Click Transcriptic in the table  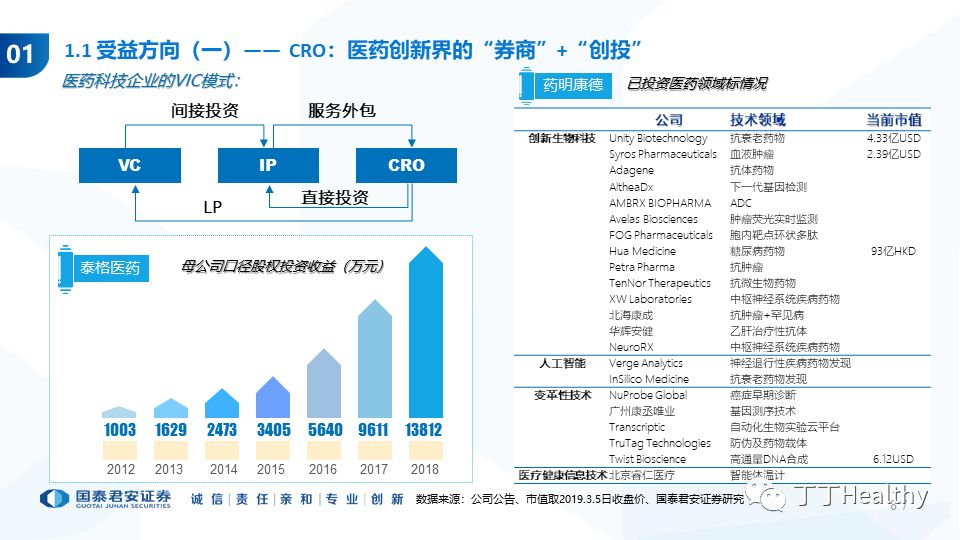tap(637, 427)
